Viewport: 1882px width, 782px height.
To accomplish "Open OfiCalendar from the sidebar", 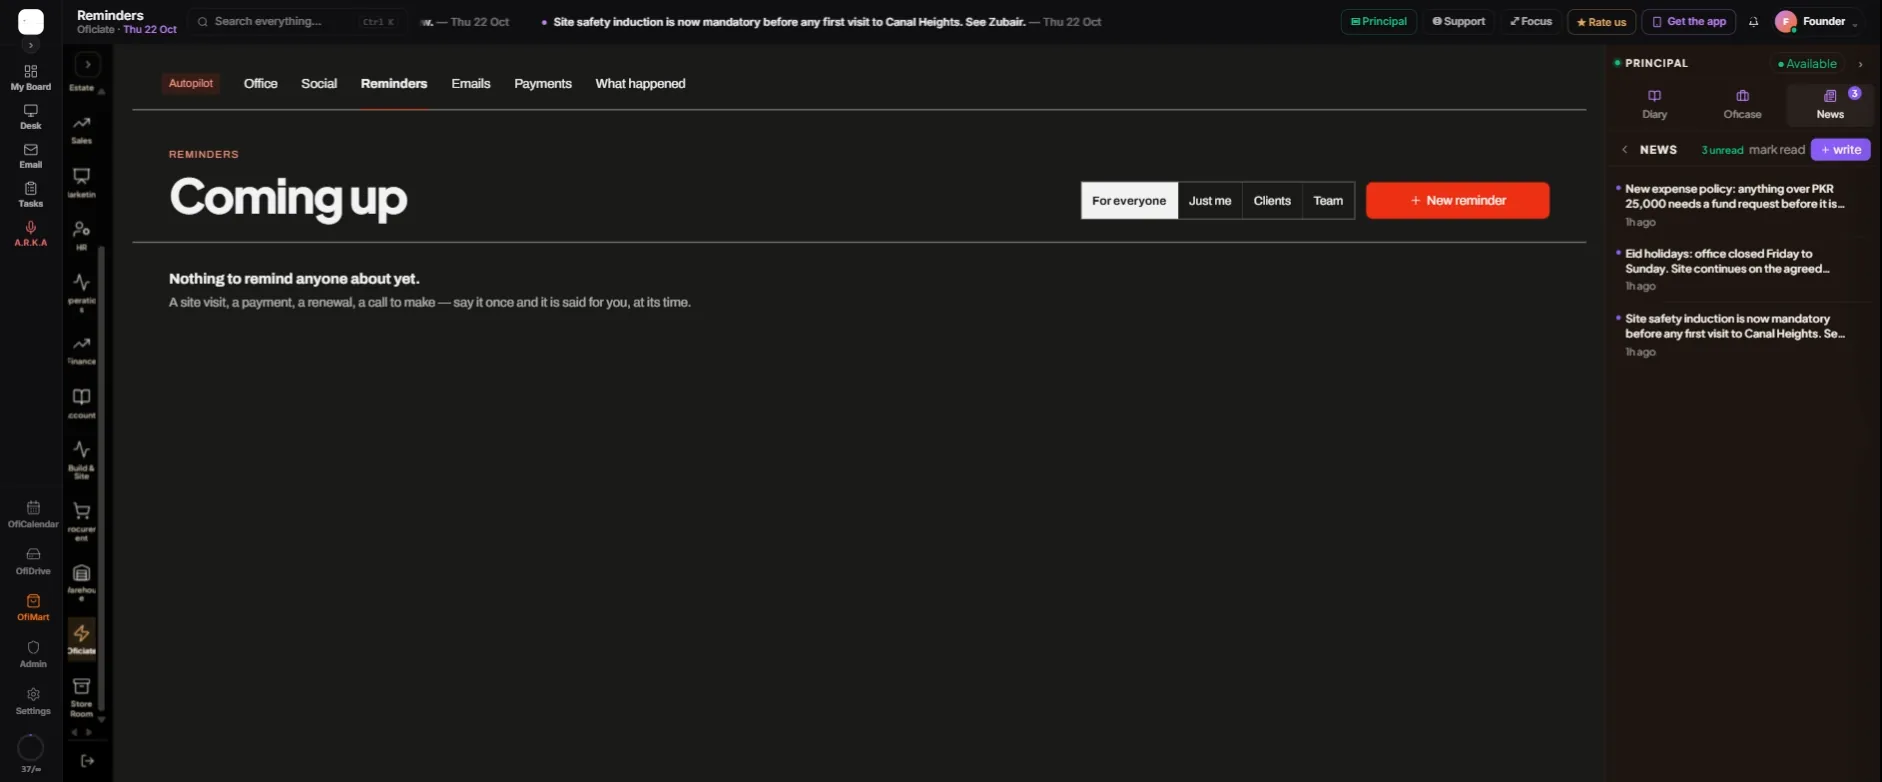I will tap(33, 515).
